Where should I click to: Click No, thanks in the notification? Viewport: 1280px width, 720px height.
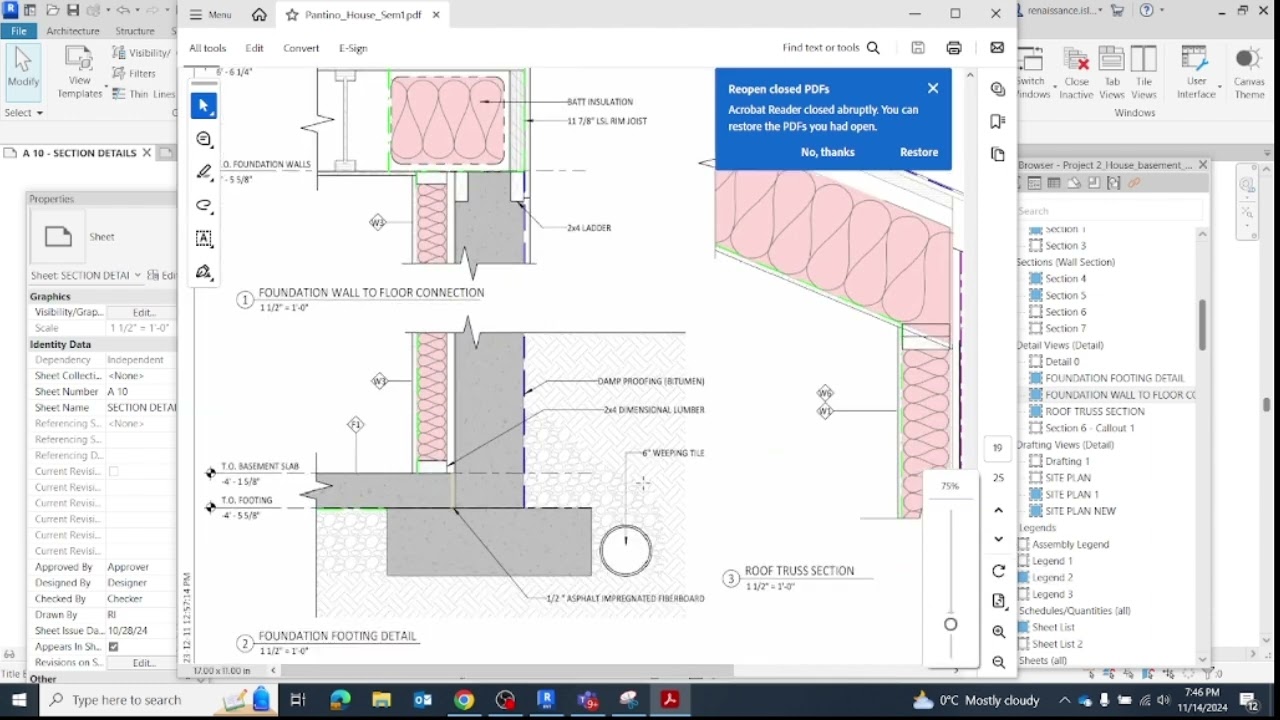[x=828, y=152]
